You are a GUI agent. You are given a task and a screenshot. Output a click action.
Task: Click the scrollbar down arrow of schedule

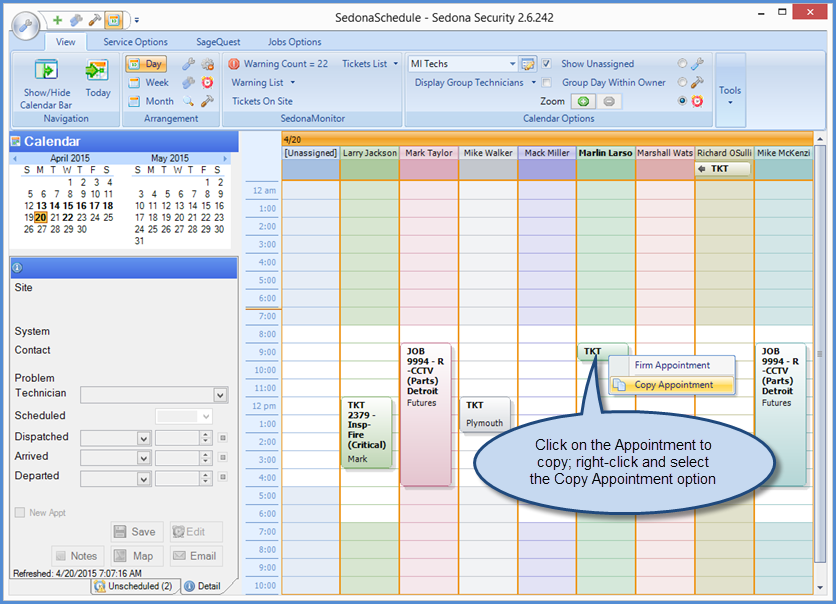pos(820,587)
